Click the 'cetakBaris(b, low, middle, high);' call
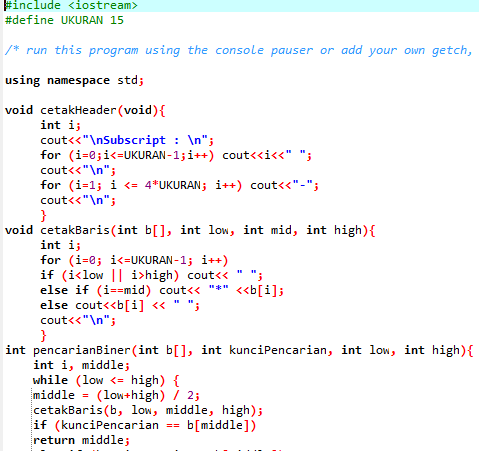This screenshot has width=479, height=451. [148, 410]
